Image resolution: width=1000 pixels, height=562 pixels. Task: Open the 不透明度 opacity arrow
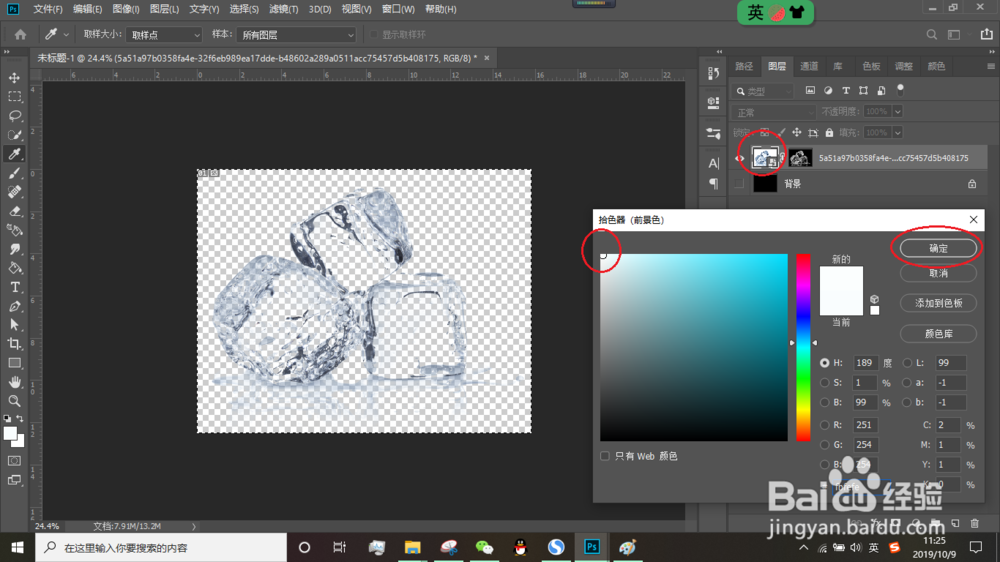(897, 112)
